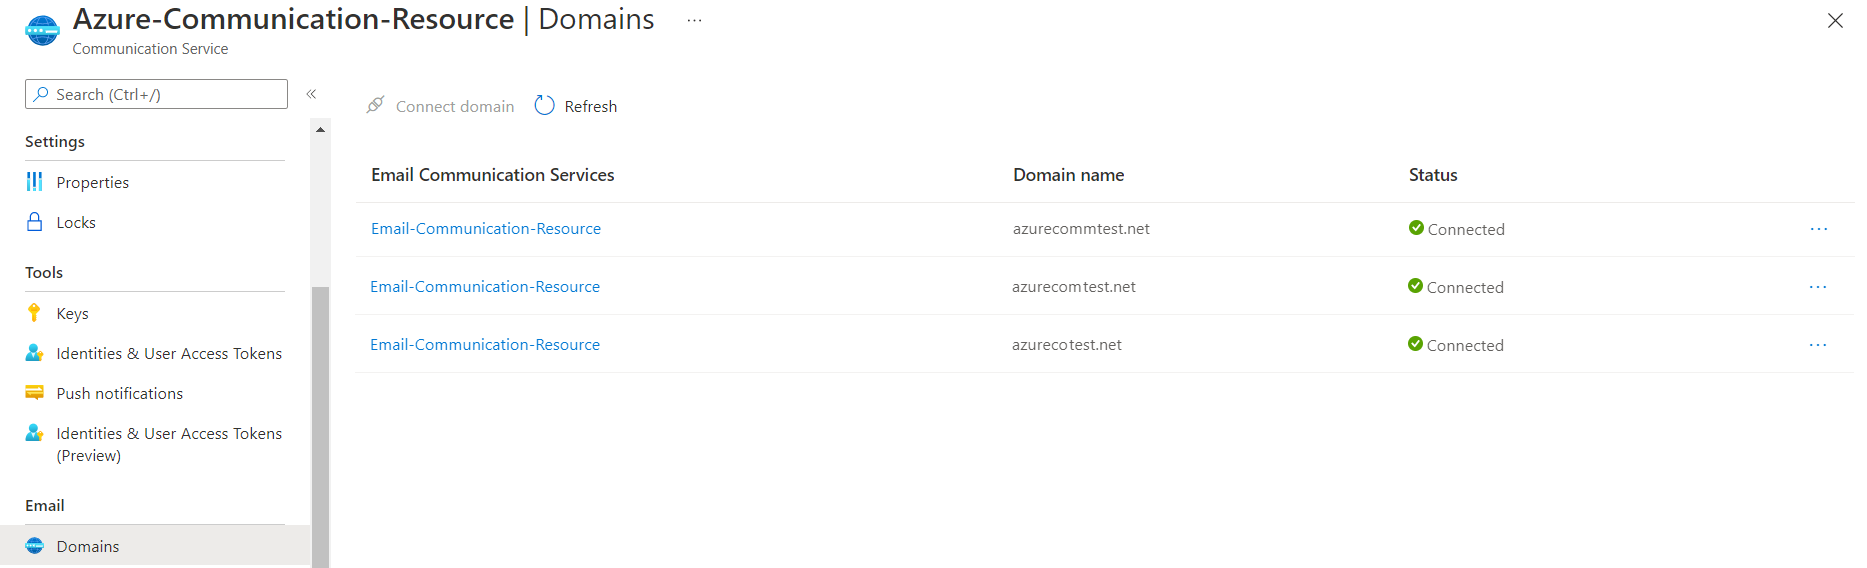Click domain name azurecotest.net
Image resolution: width=1867 pixels, height=568 pixels.
tap(1067, 344)
